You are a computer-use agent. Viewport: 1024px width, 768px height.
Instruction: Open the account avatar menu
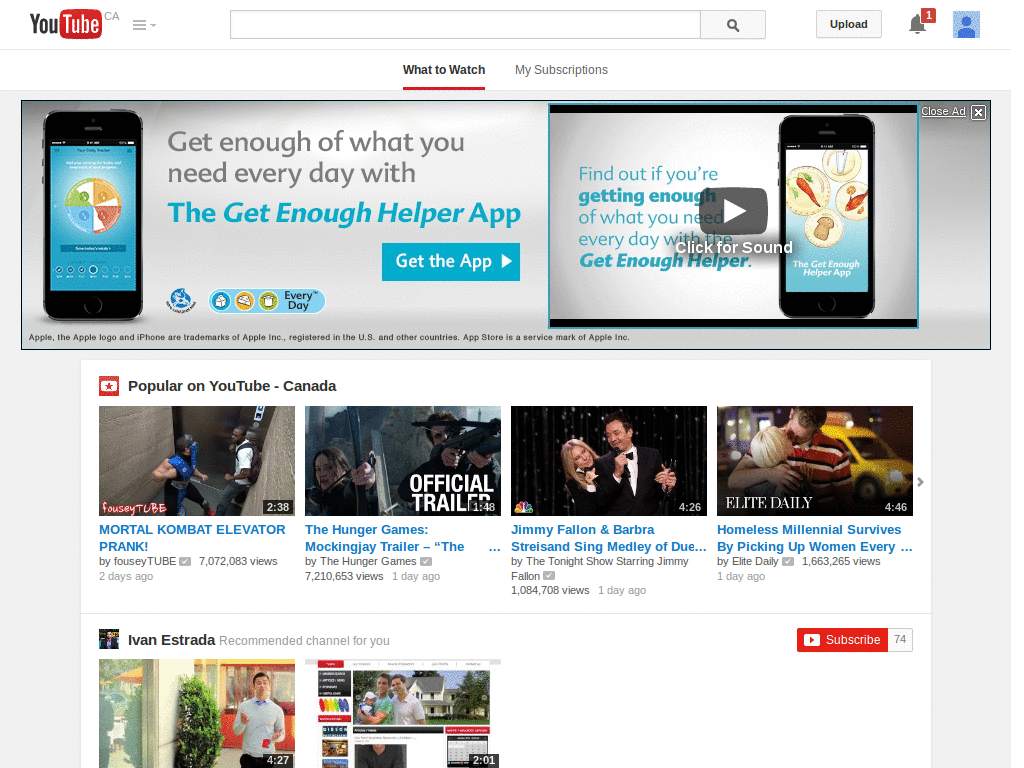pos(966,25)
